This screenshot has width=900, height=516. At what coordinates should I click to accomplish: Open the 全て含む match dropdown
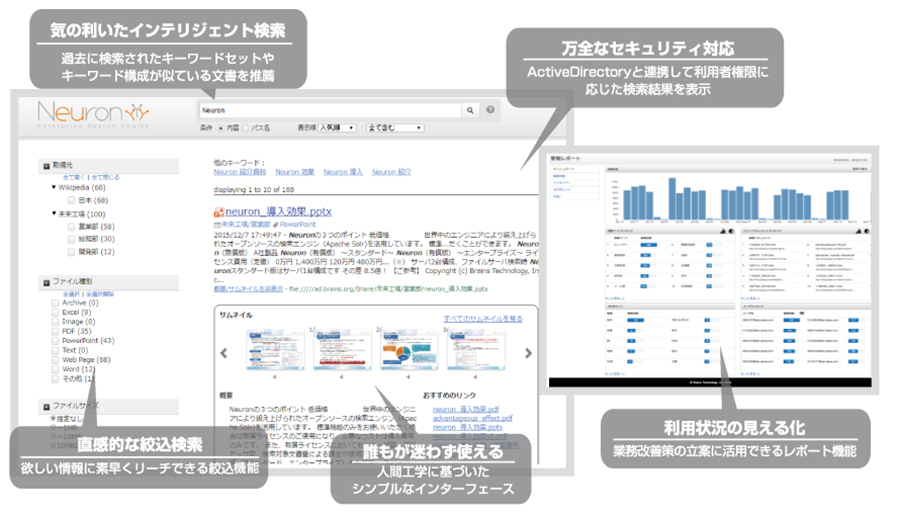(395, 127)
